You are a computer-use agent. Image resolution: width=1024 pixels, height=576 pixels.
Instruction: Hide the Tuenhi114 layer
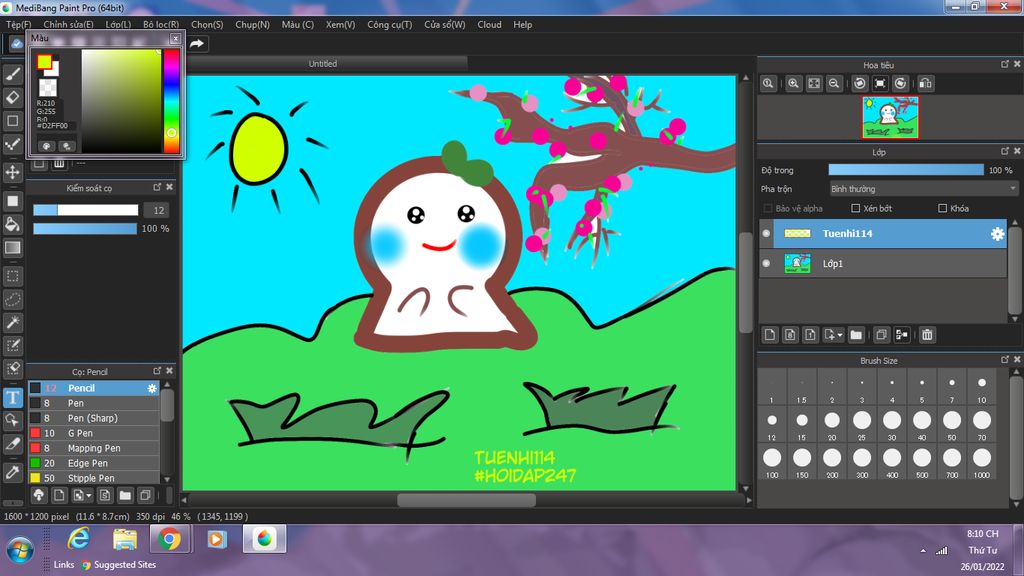(767, 234)
